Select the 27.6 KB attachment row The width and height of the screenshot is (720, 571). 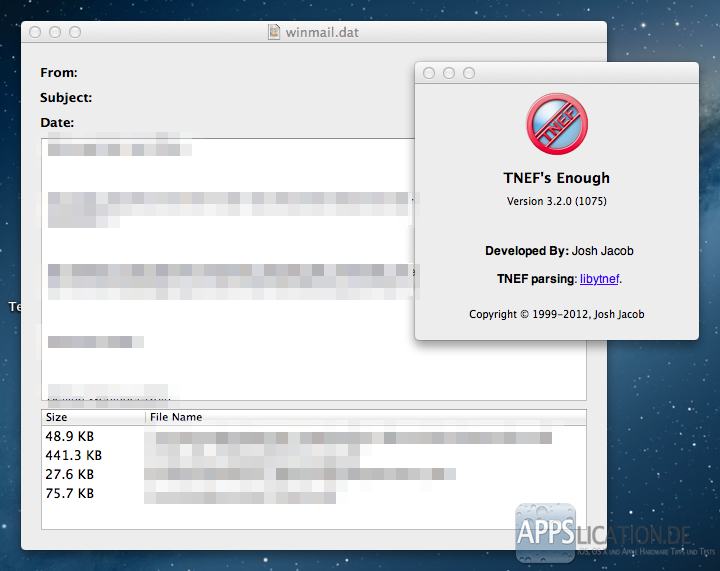click(314, 474)
